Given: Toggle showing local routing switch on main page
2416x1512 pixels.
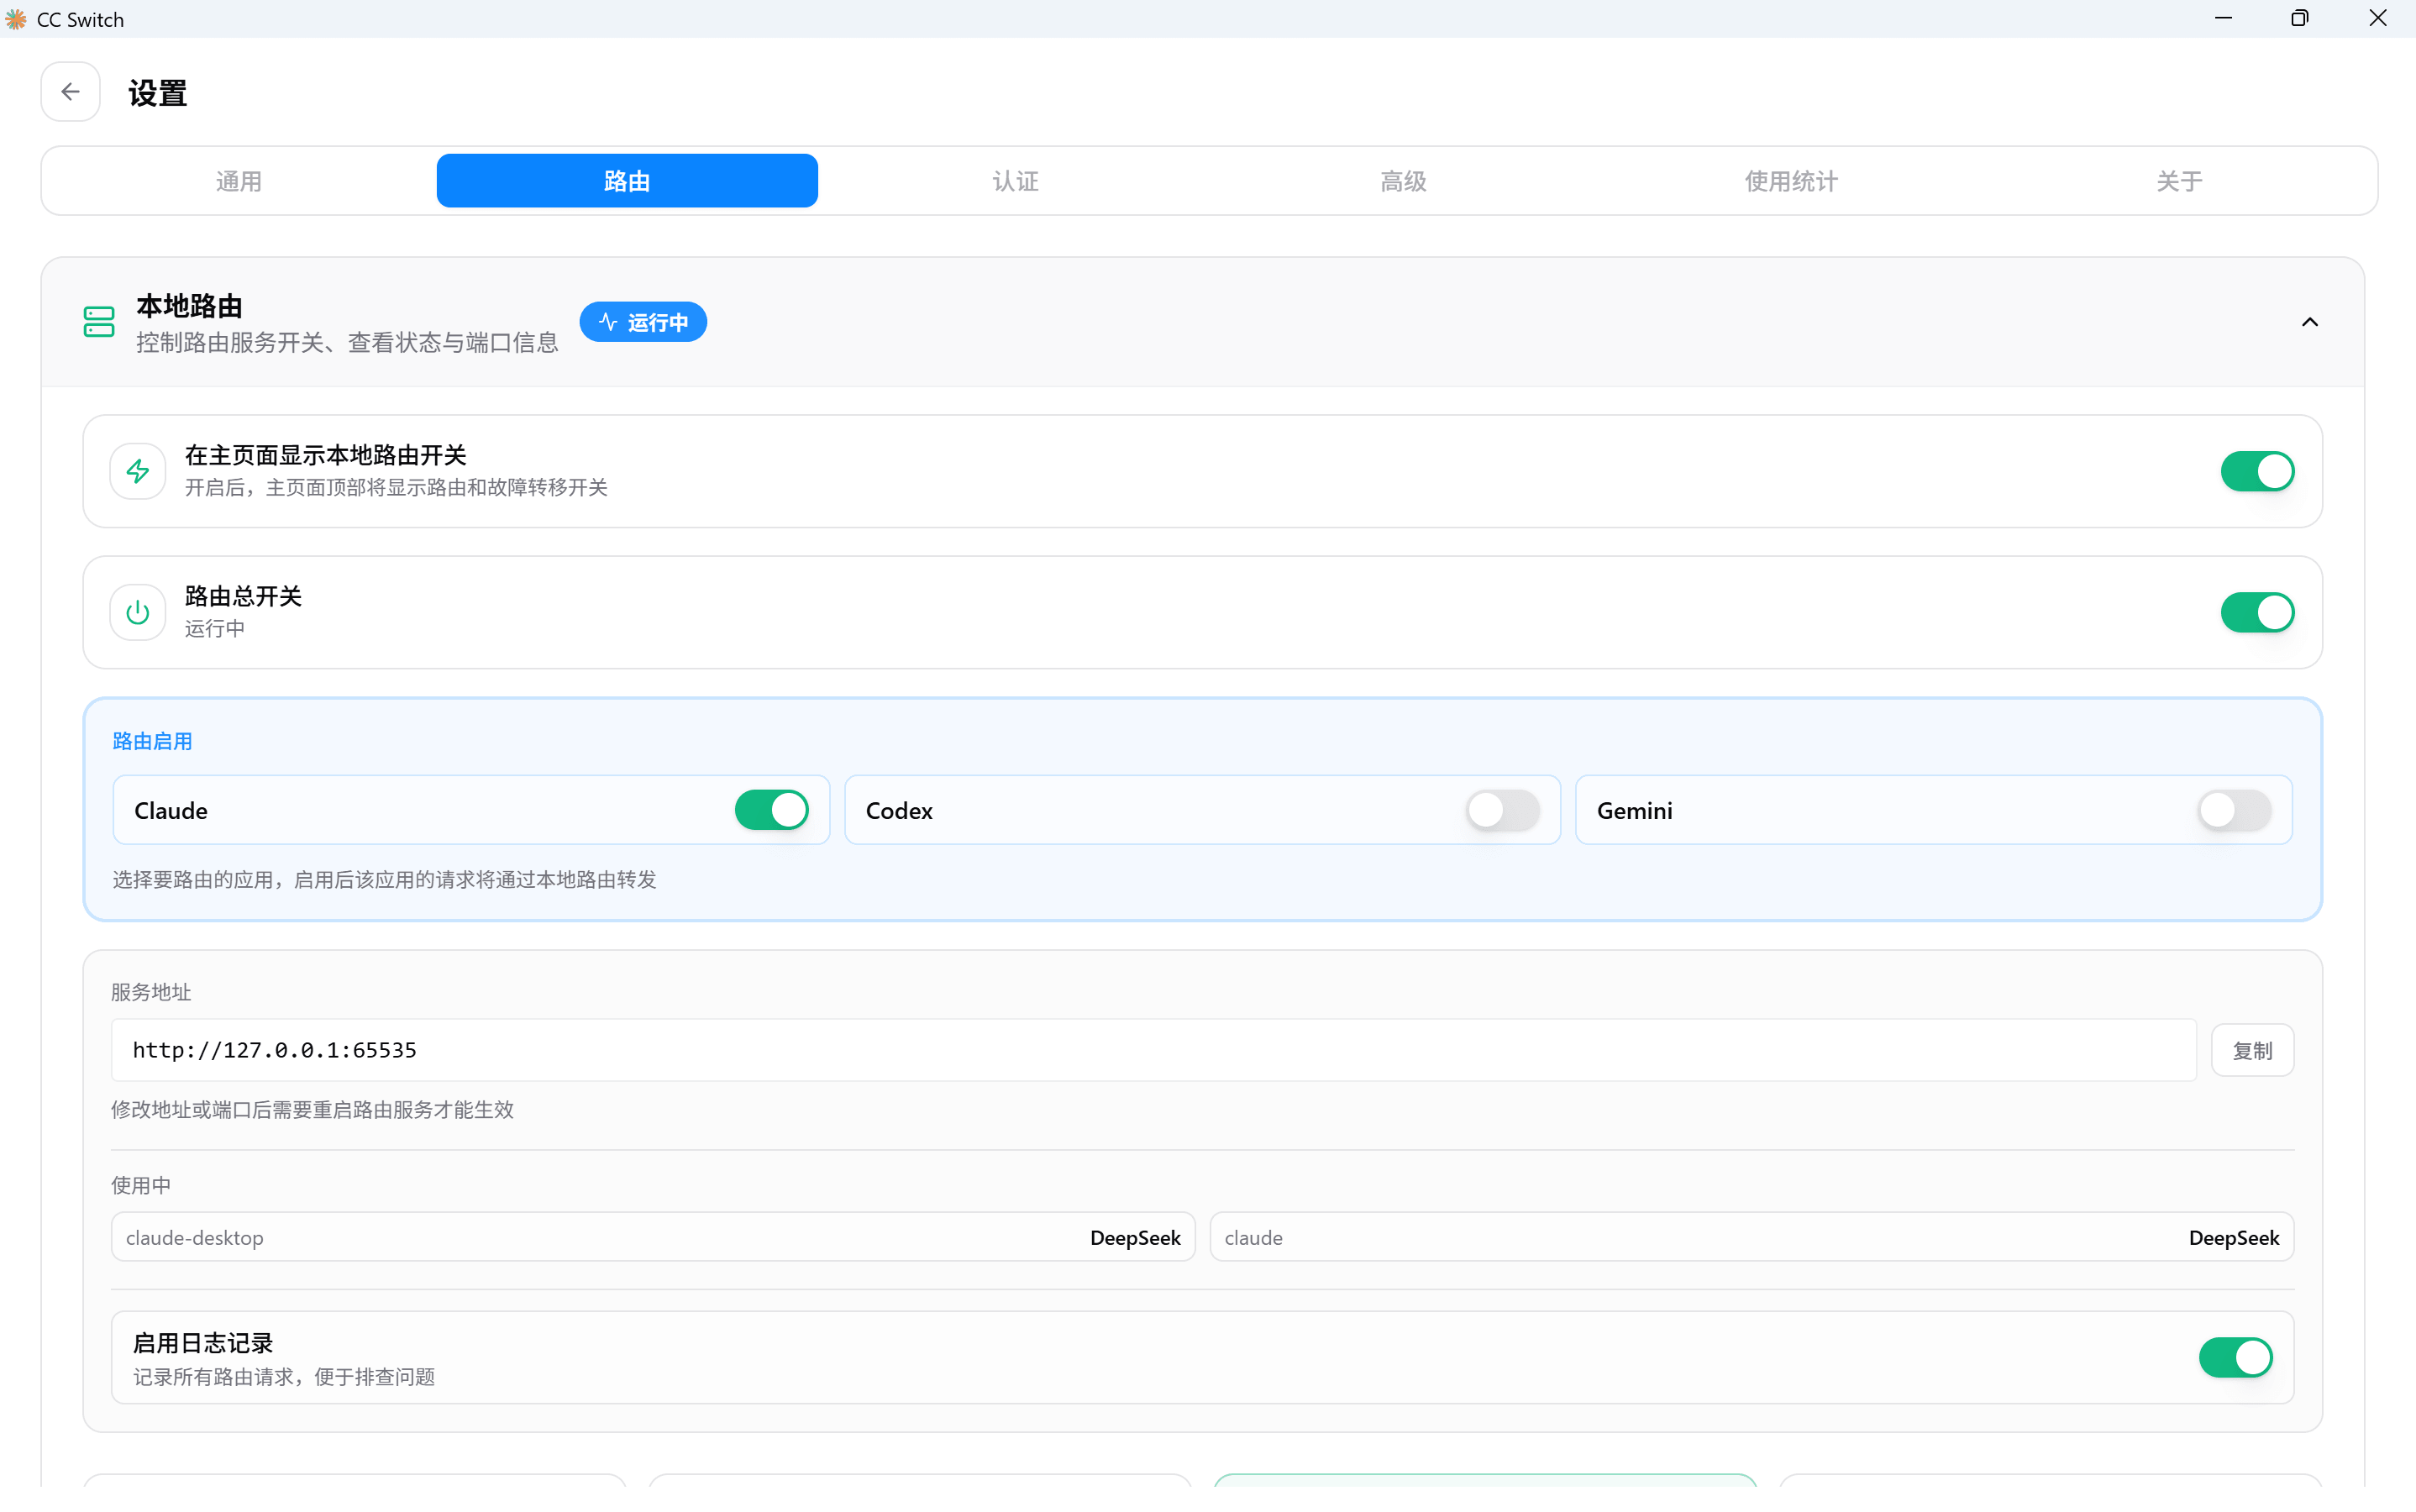Looking at the screenshot, I should [2257, 471].
